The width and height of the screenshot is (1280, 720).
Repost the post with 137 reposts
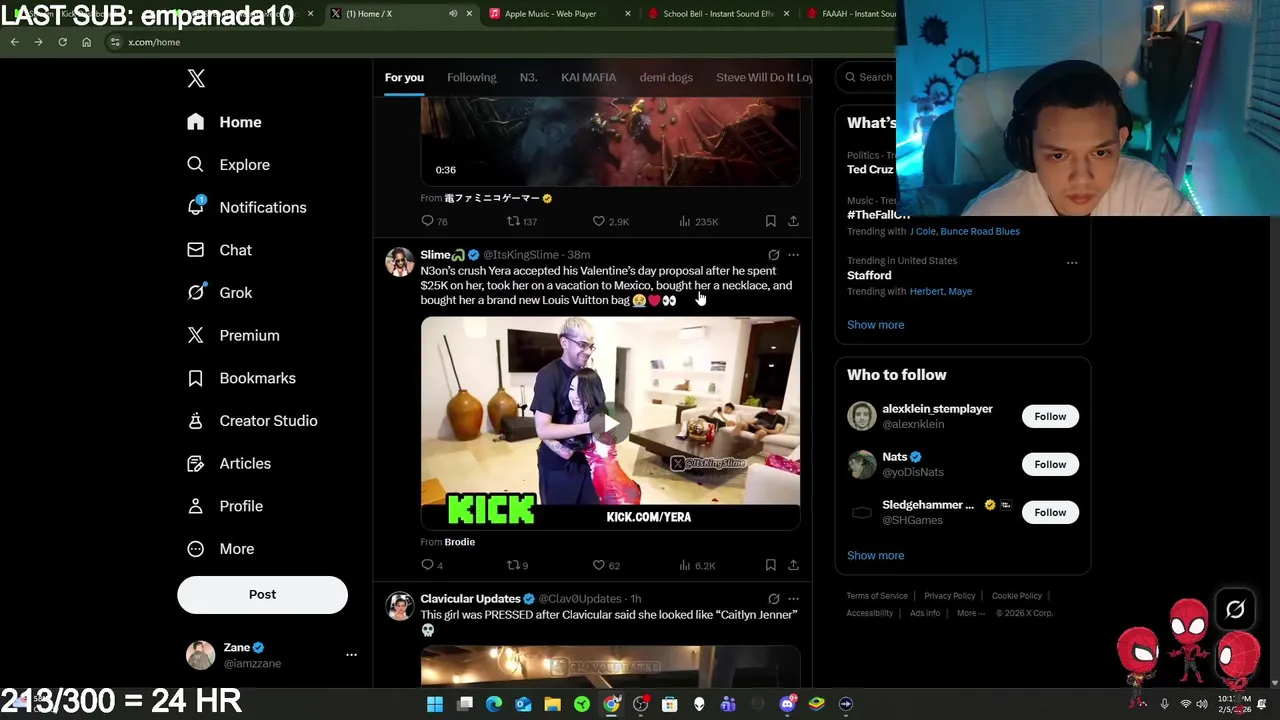[x=521, y=221]
